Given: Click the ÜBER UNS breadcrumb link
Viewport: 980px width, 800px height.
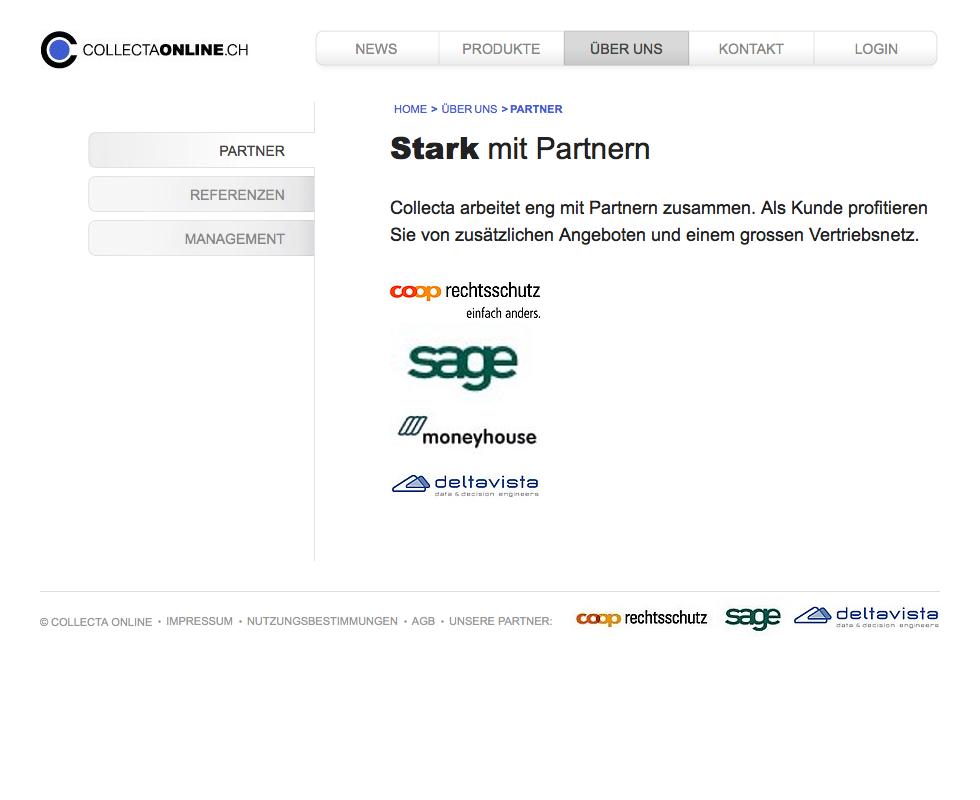Looking at the screenshot, I should tap(469, 109).
